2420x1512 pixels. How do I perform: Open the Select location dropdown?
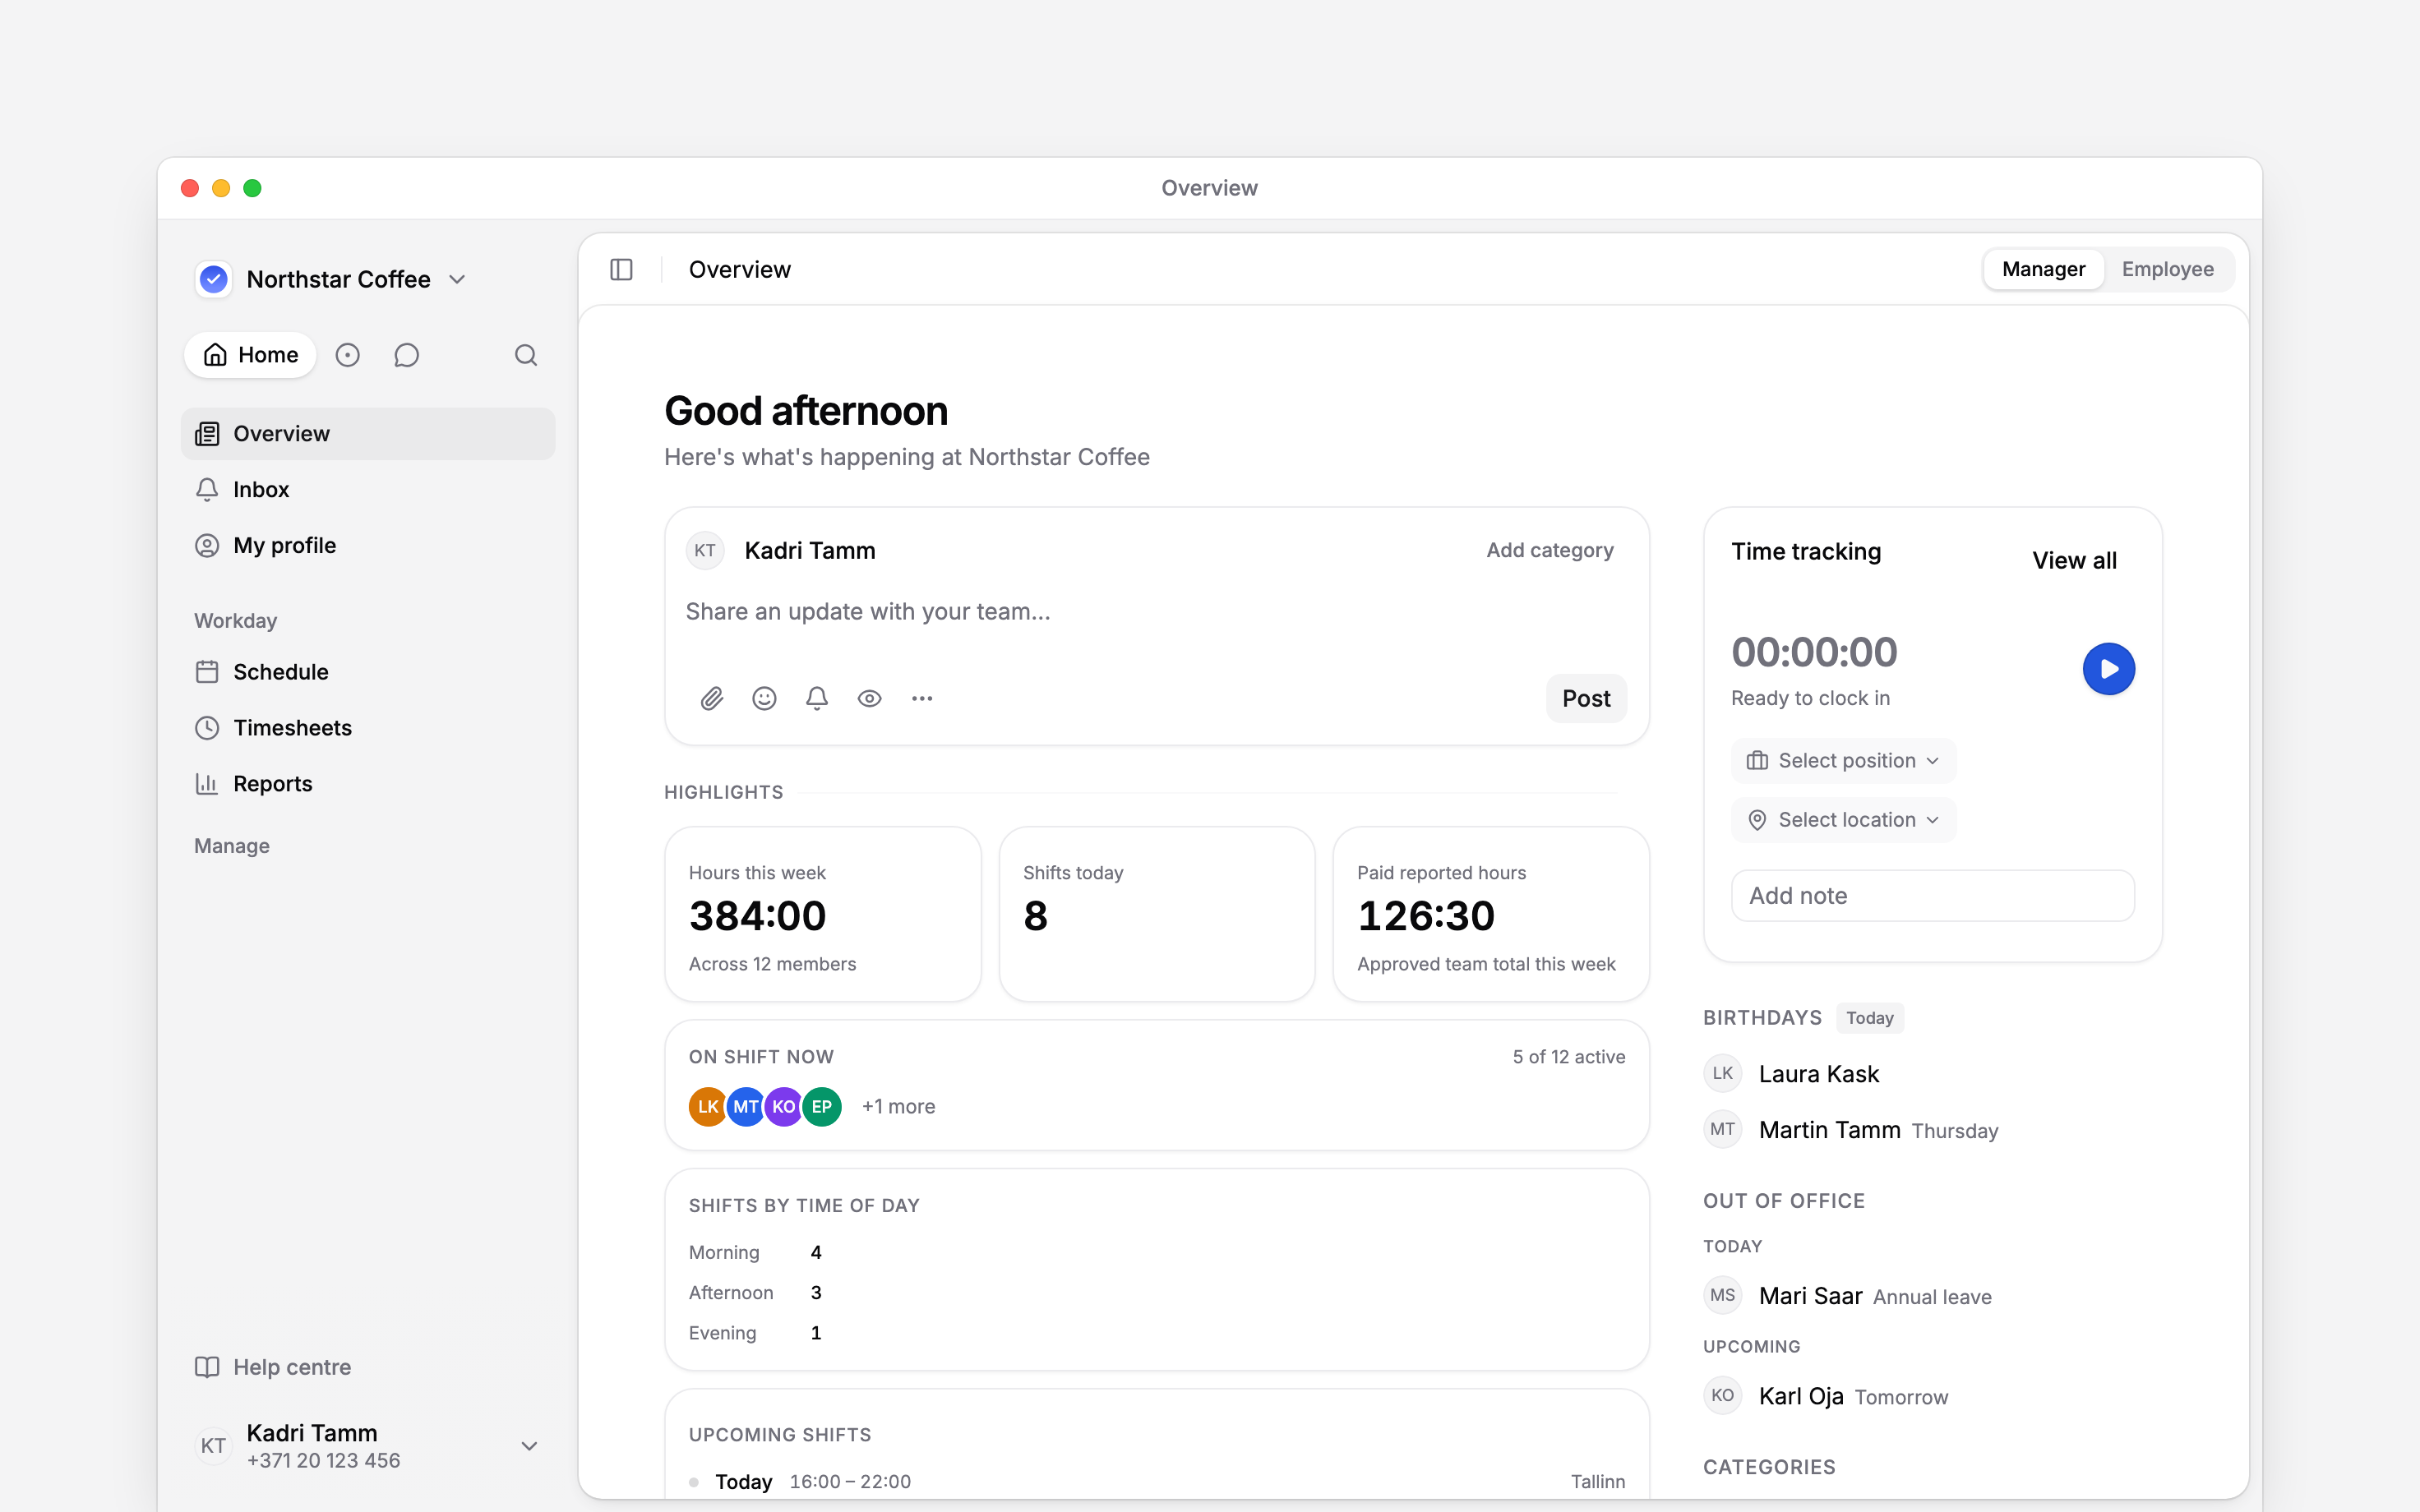coord(1843,820)
